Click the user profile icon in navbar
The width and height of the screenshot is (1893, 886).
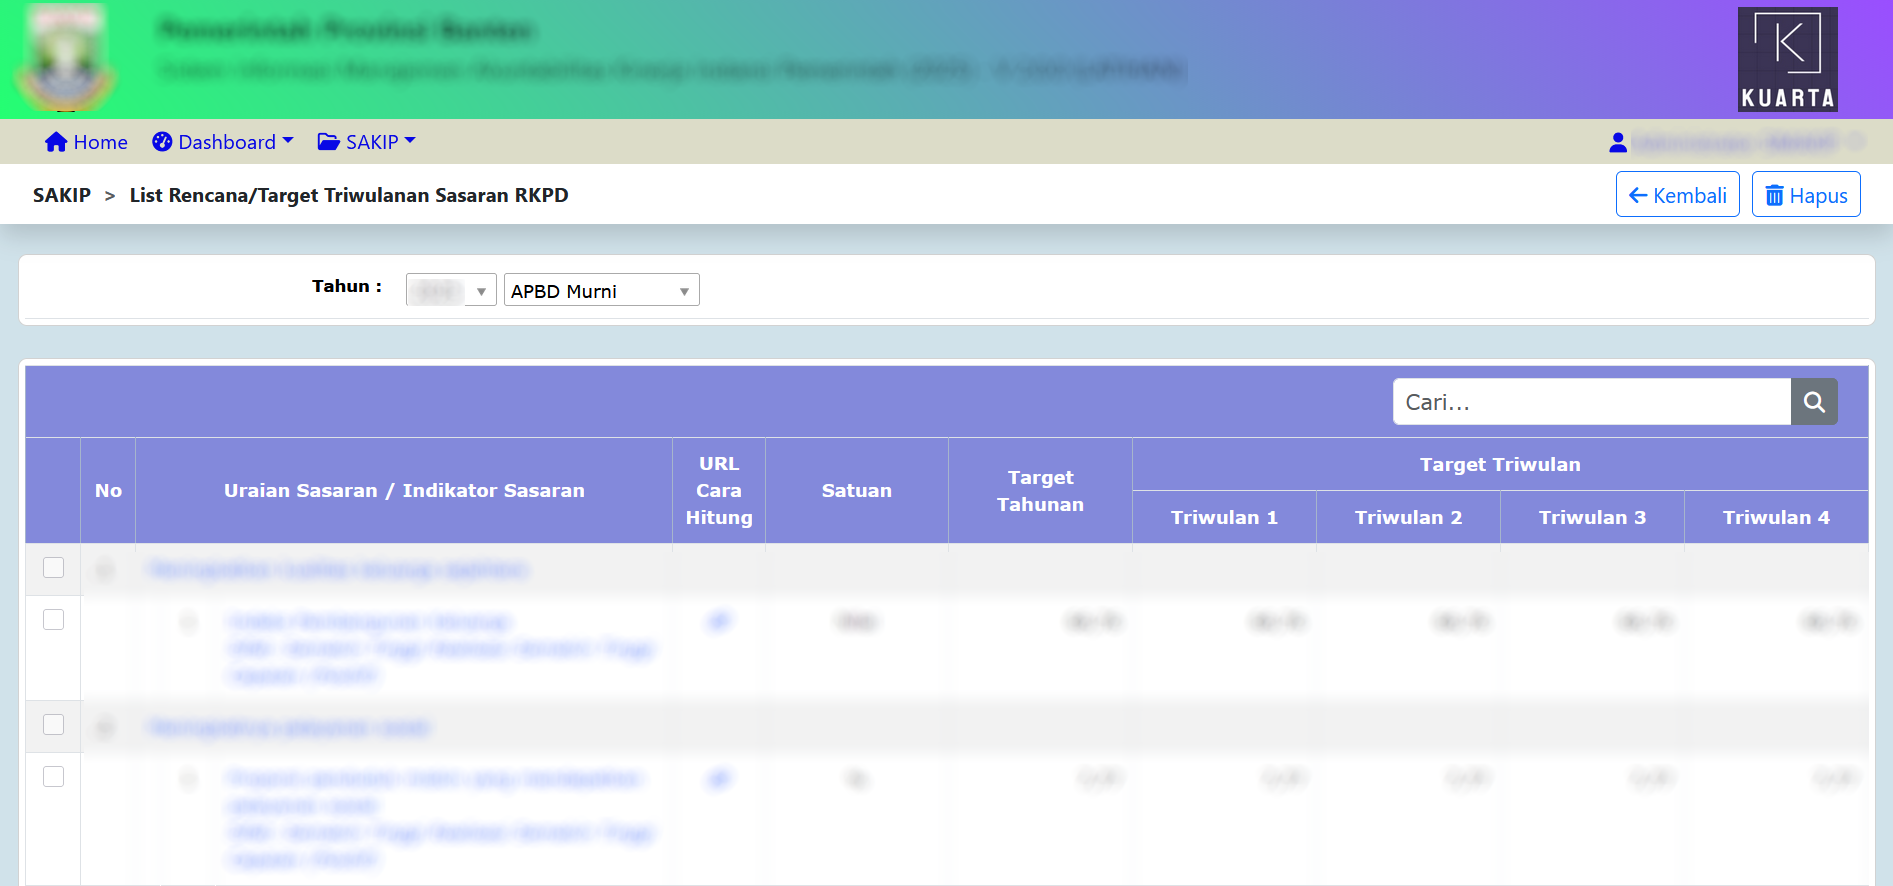point(1617,143)
